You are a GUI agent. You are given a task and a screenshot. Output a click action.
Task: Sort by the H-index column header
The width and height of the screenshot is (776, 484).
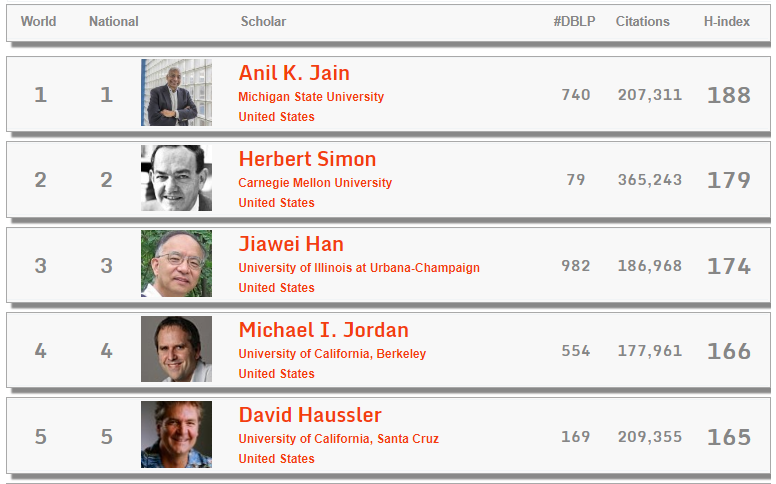[727, 22]
